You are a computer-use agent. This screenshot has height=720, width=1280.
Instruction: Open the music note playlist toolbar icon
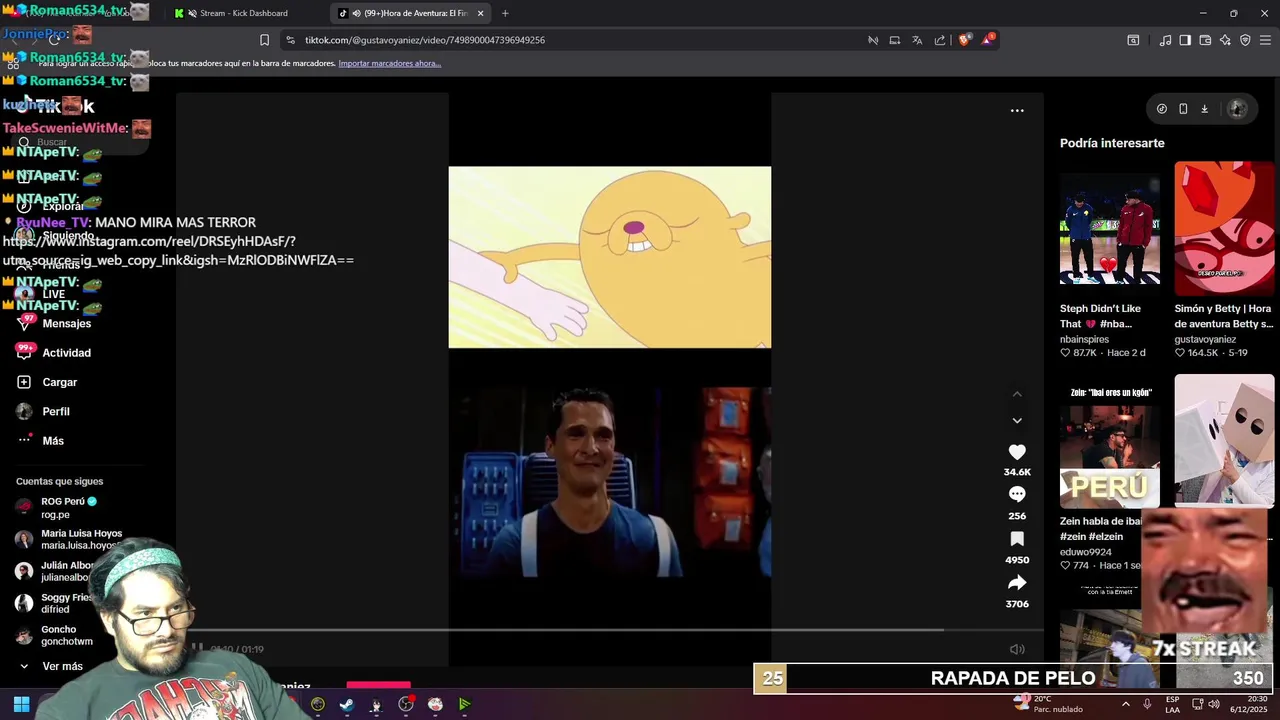point(1165,40)
